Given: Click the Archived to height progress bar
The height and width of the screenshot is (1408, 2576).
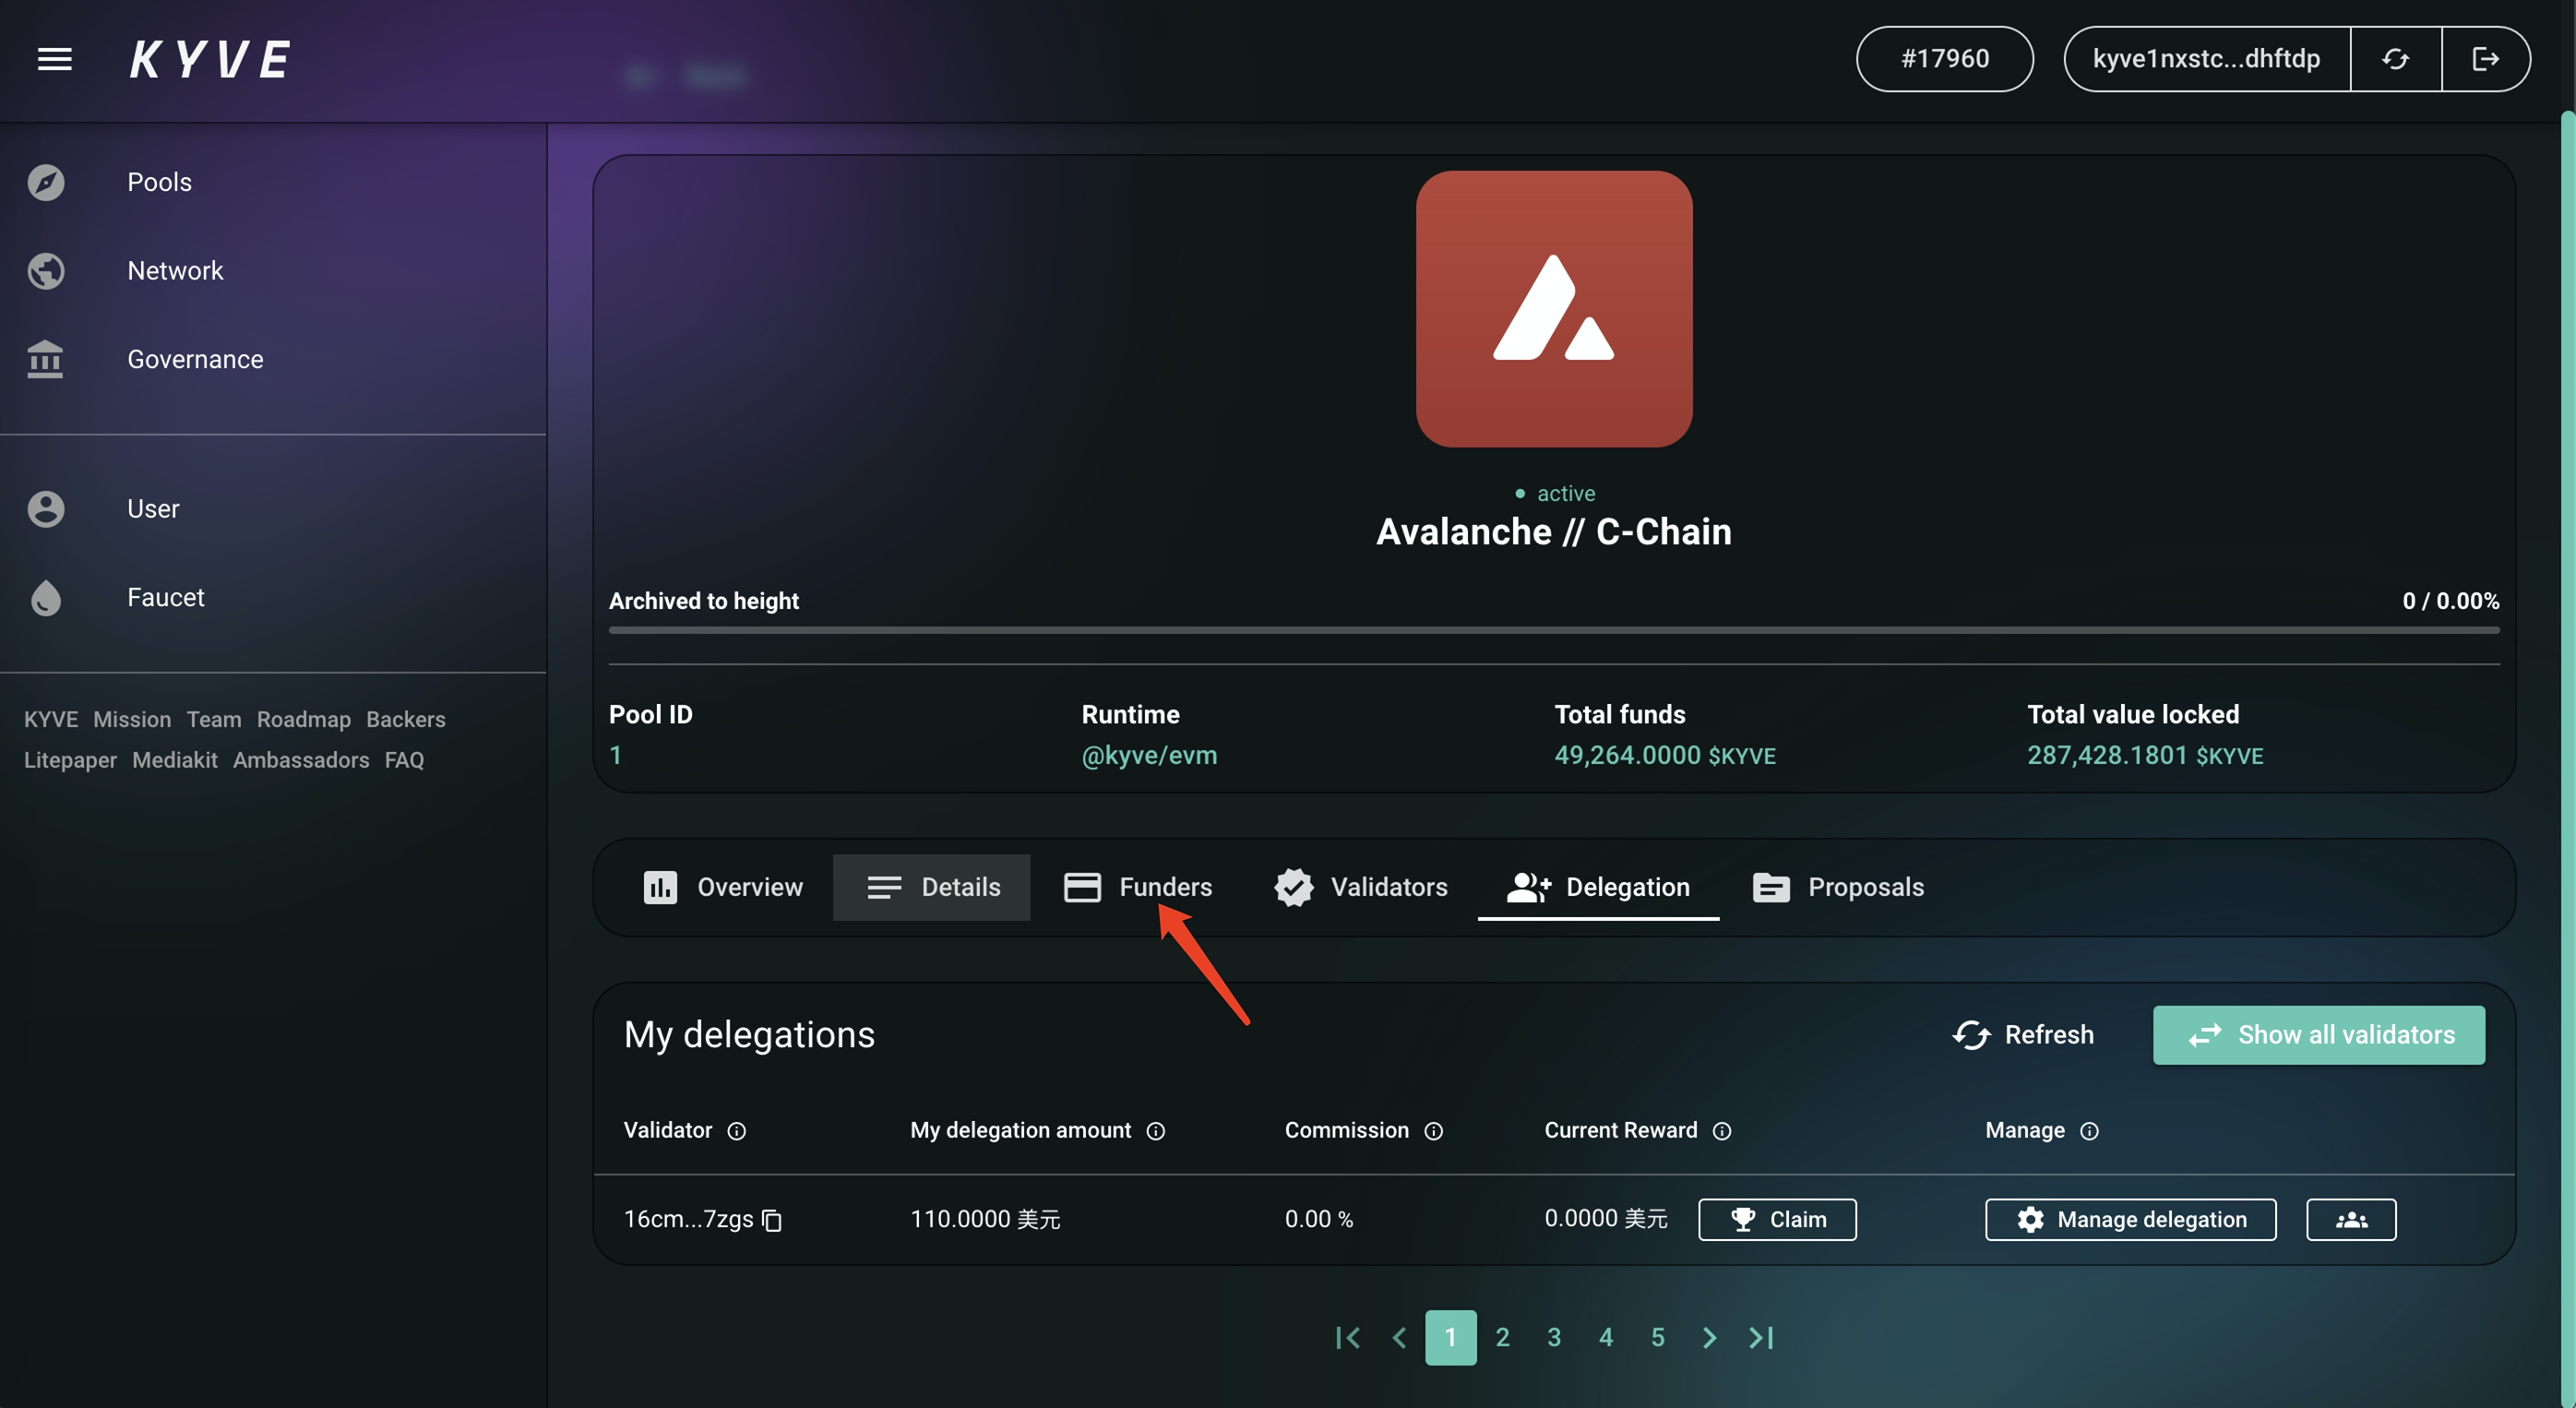Looking at the screenshot, I should coord(1553,630).
